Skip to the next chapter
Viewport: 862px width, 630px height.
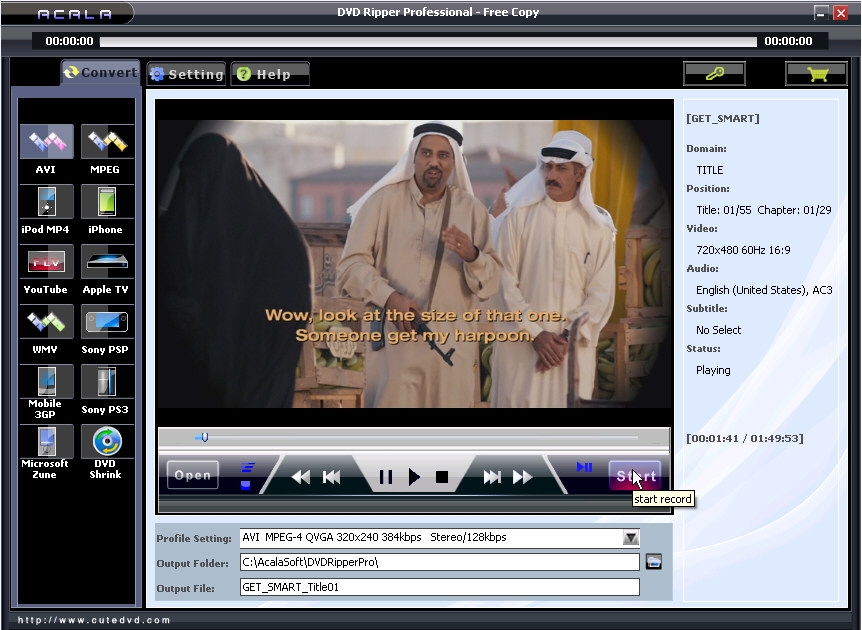(492, 477)
